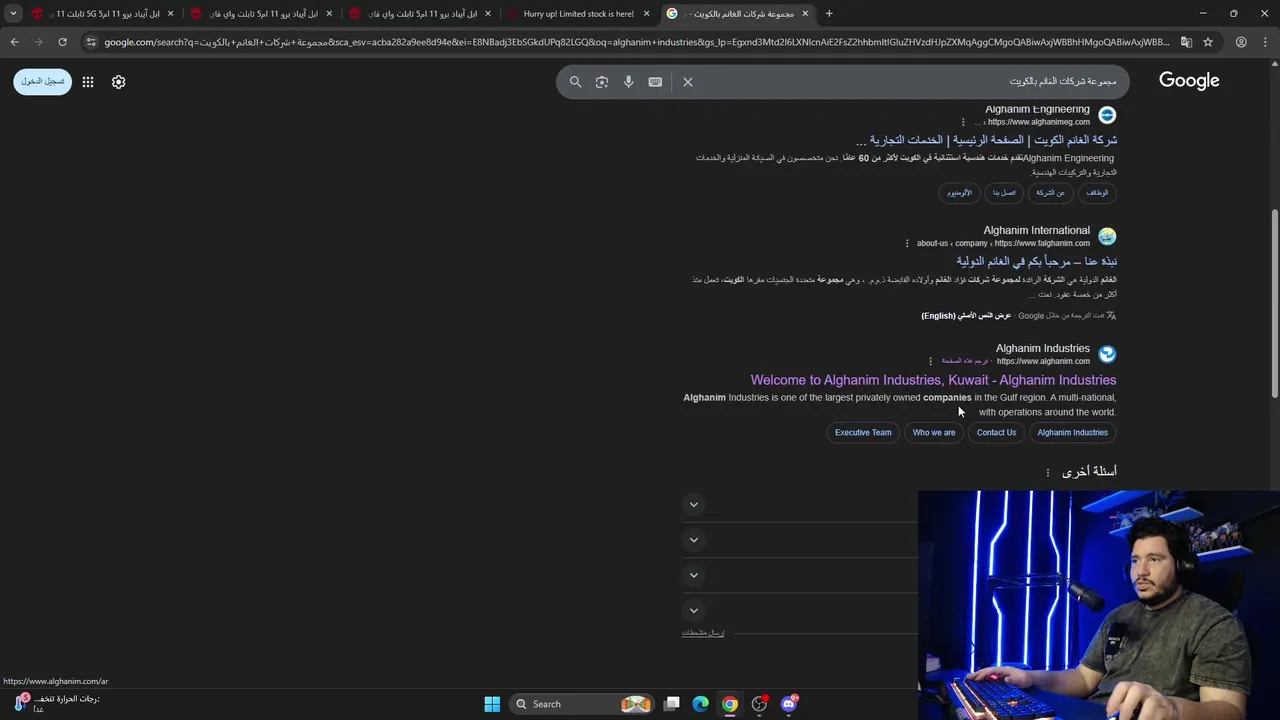Clear the search query with X
The width and height of the screenshot is (1280, 720).
[x=688, y=82]
